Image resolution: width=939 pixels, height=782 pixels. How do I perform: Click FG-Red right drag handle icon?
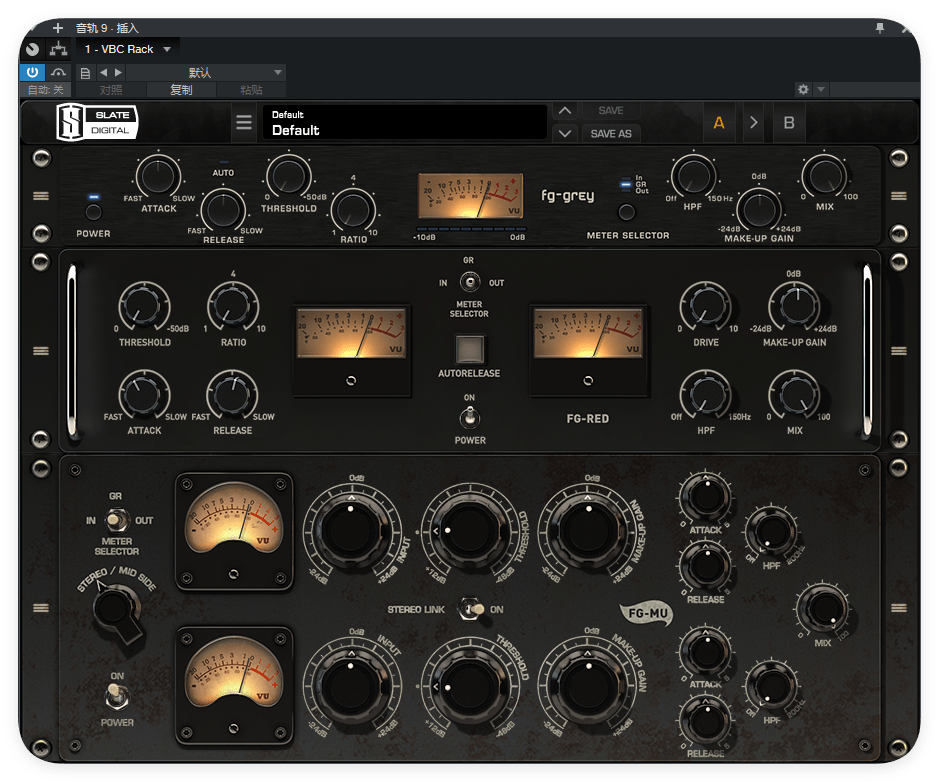point(898,351)
